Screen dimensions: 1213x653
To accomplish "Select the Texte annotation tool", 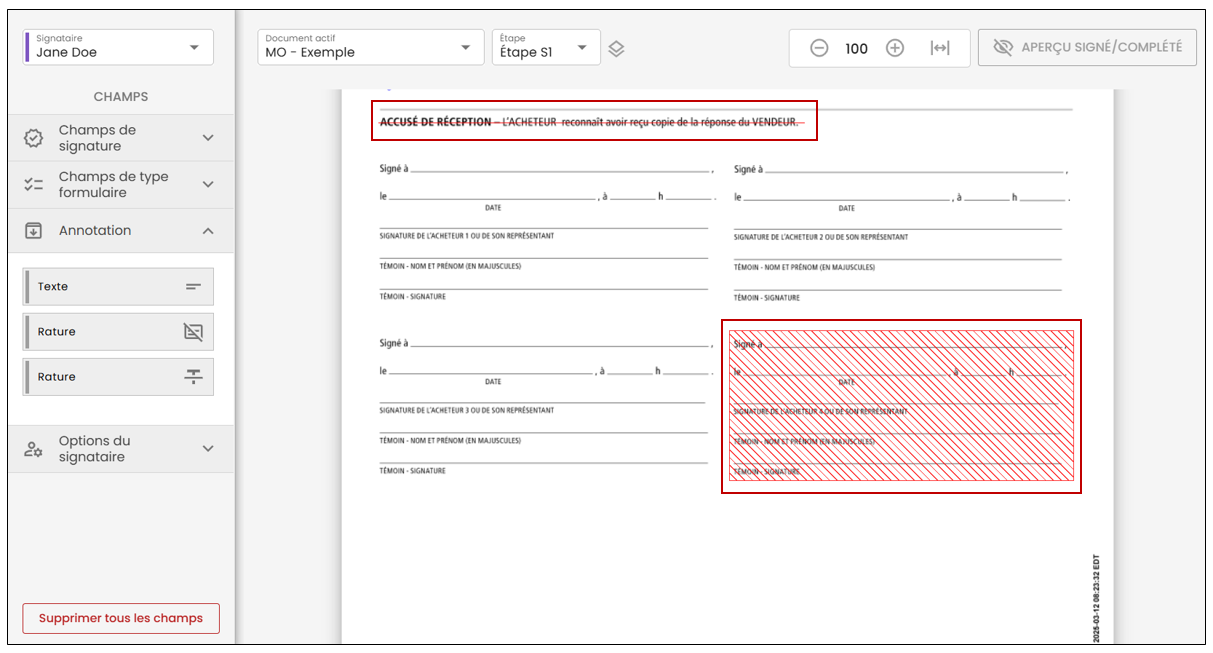I will (x=118, y=286).
